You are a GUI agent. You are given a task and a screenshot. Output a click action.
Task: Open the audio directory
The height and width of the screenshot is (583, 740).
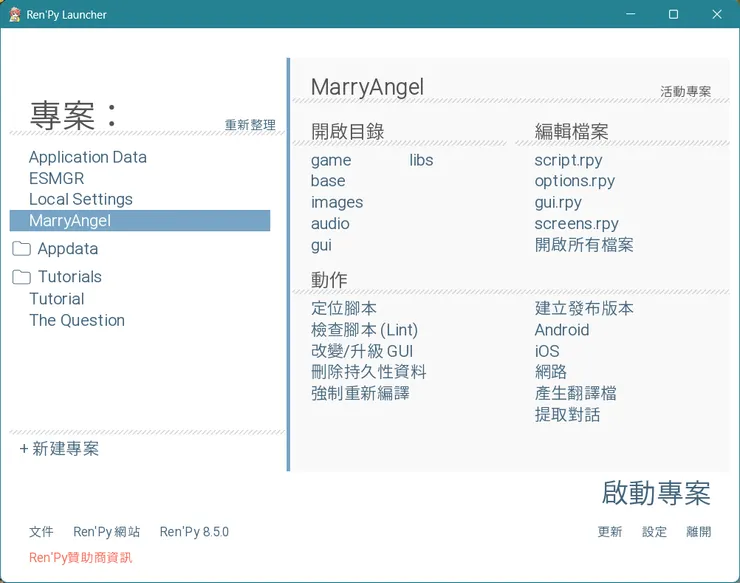pos(330,223)
